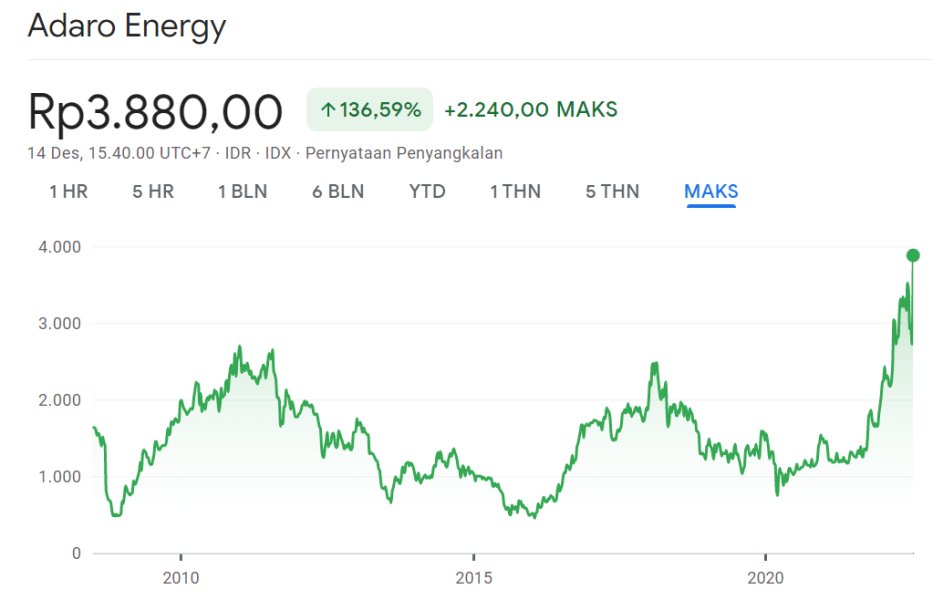Click the green up arrow icon
933x600 pixels.
[327, 110]
